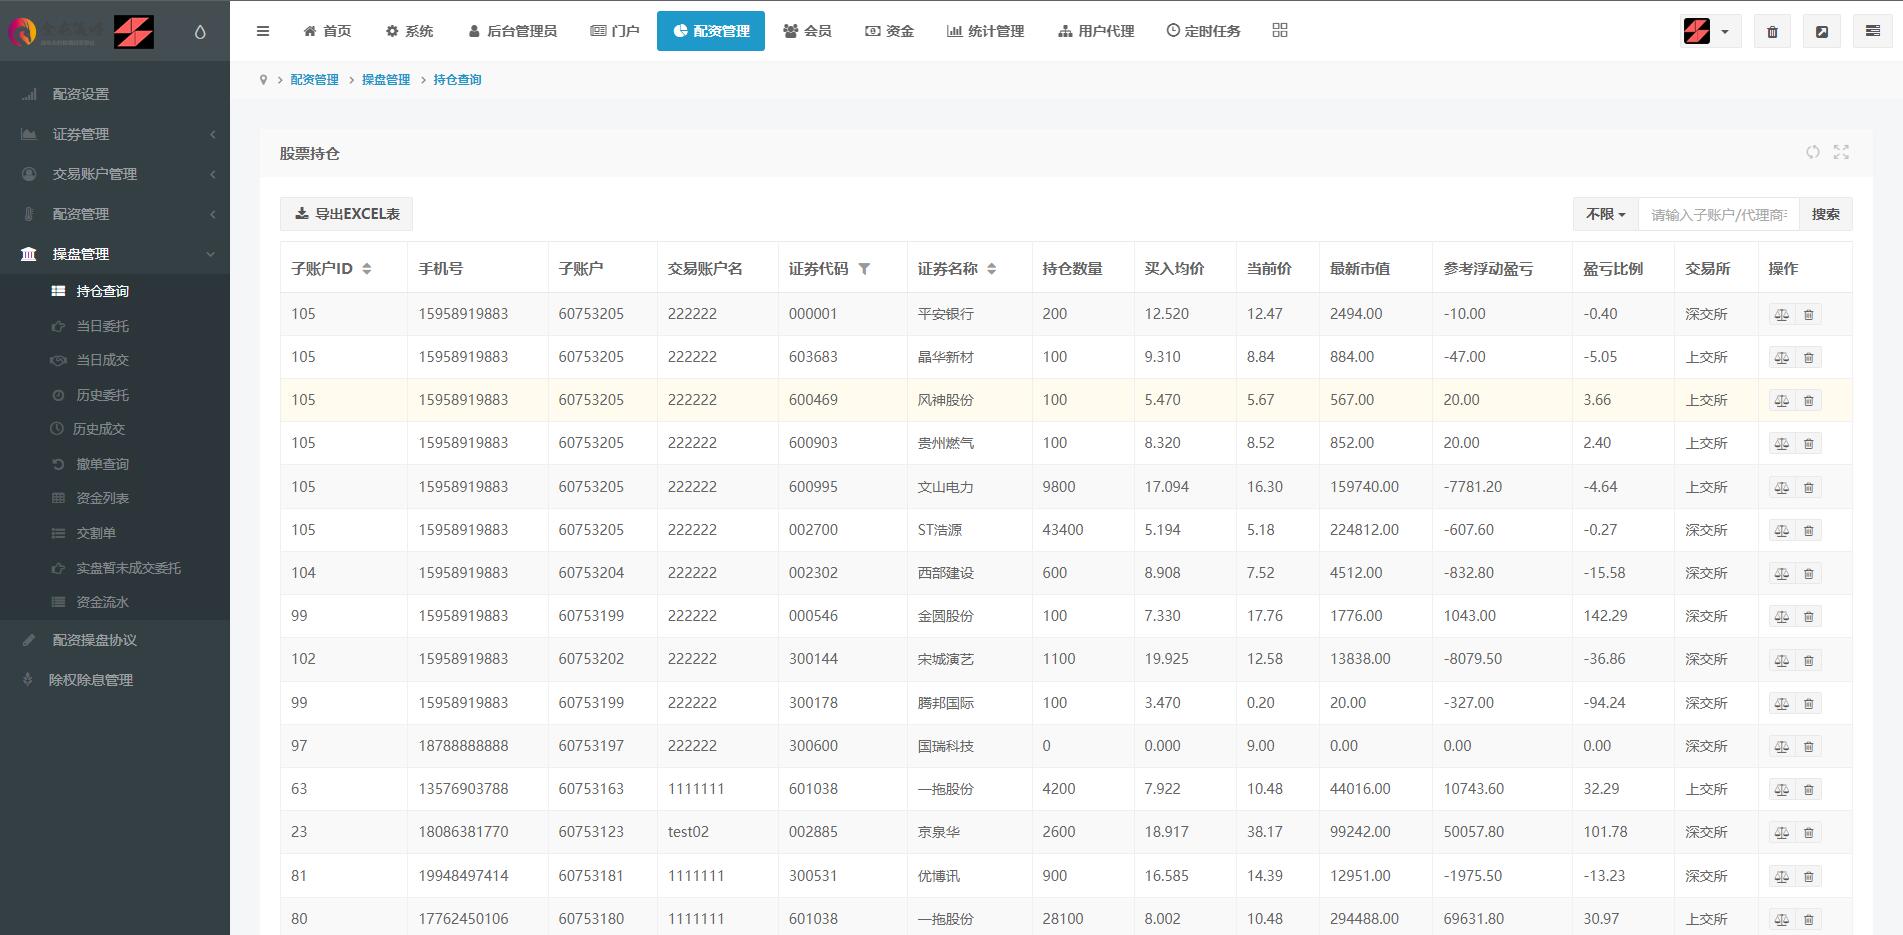Open the external link icon in header

pyautogui.click(x=1822, y=31)
